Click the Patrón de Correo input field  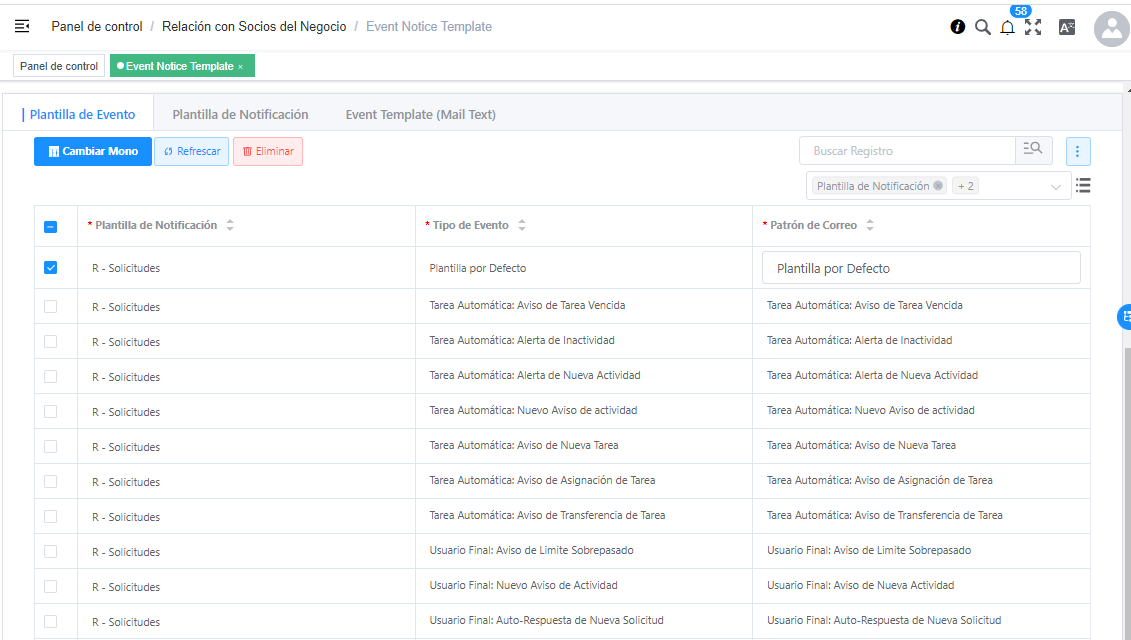[920, 268]
